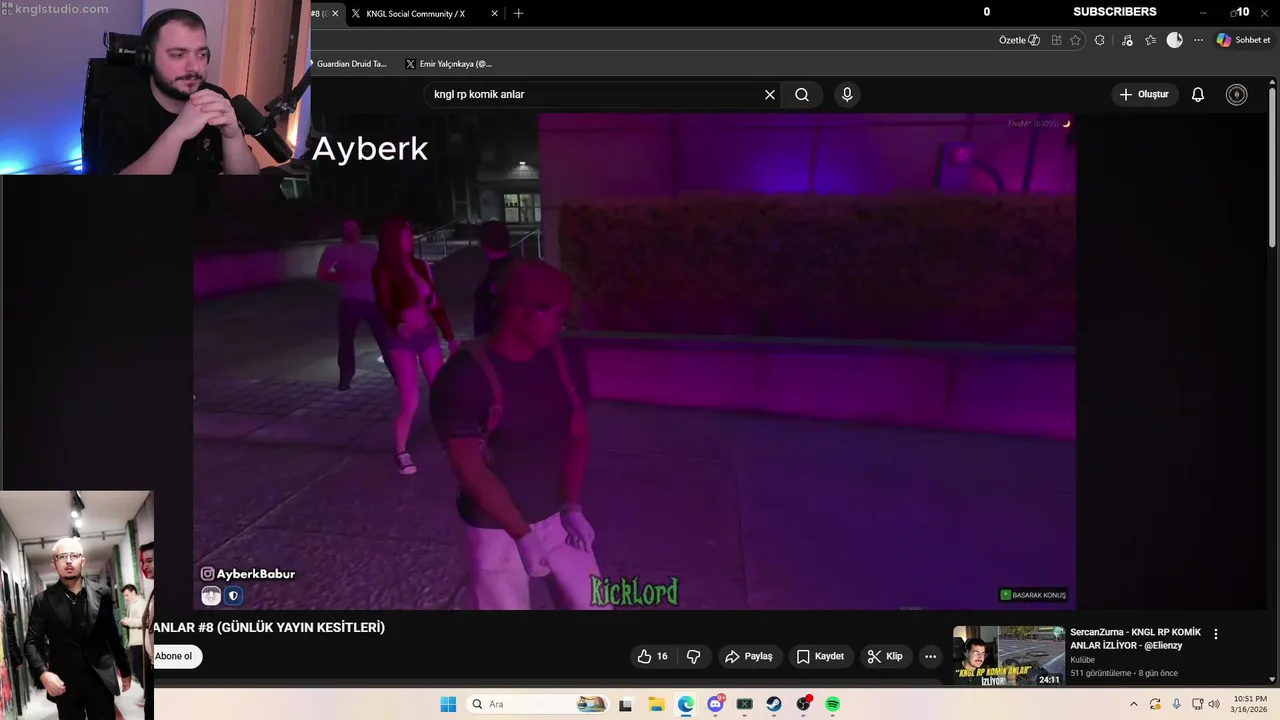Viewport: 1280px width, 720px height.
Task: Start voice search with microphone icon
Action: tap(847, 95)
